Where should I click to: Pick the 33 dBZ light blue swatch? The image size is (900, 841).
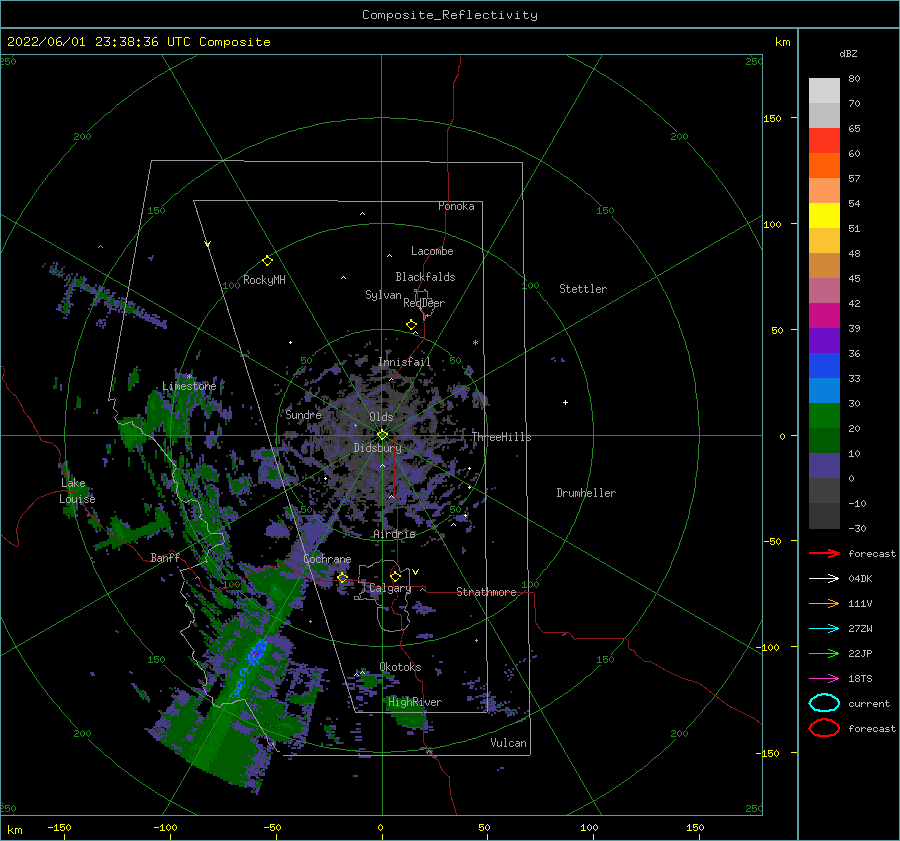pyautogui.click(x=824, y=390)
